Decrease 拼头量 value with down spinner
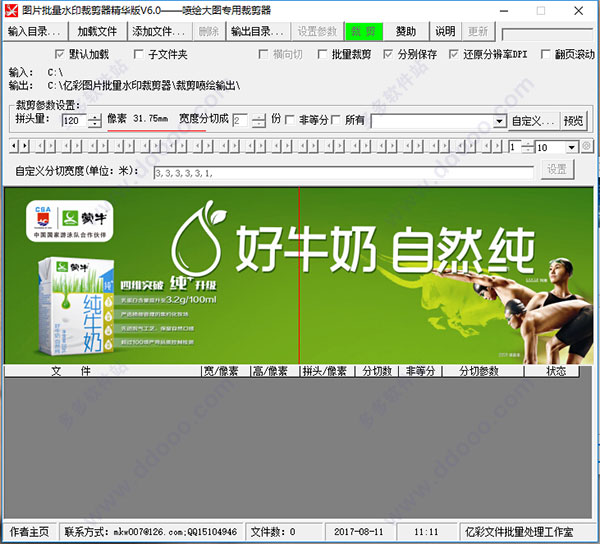The width and height of the screenshot is (600, 544). click(x=95, y=124)
